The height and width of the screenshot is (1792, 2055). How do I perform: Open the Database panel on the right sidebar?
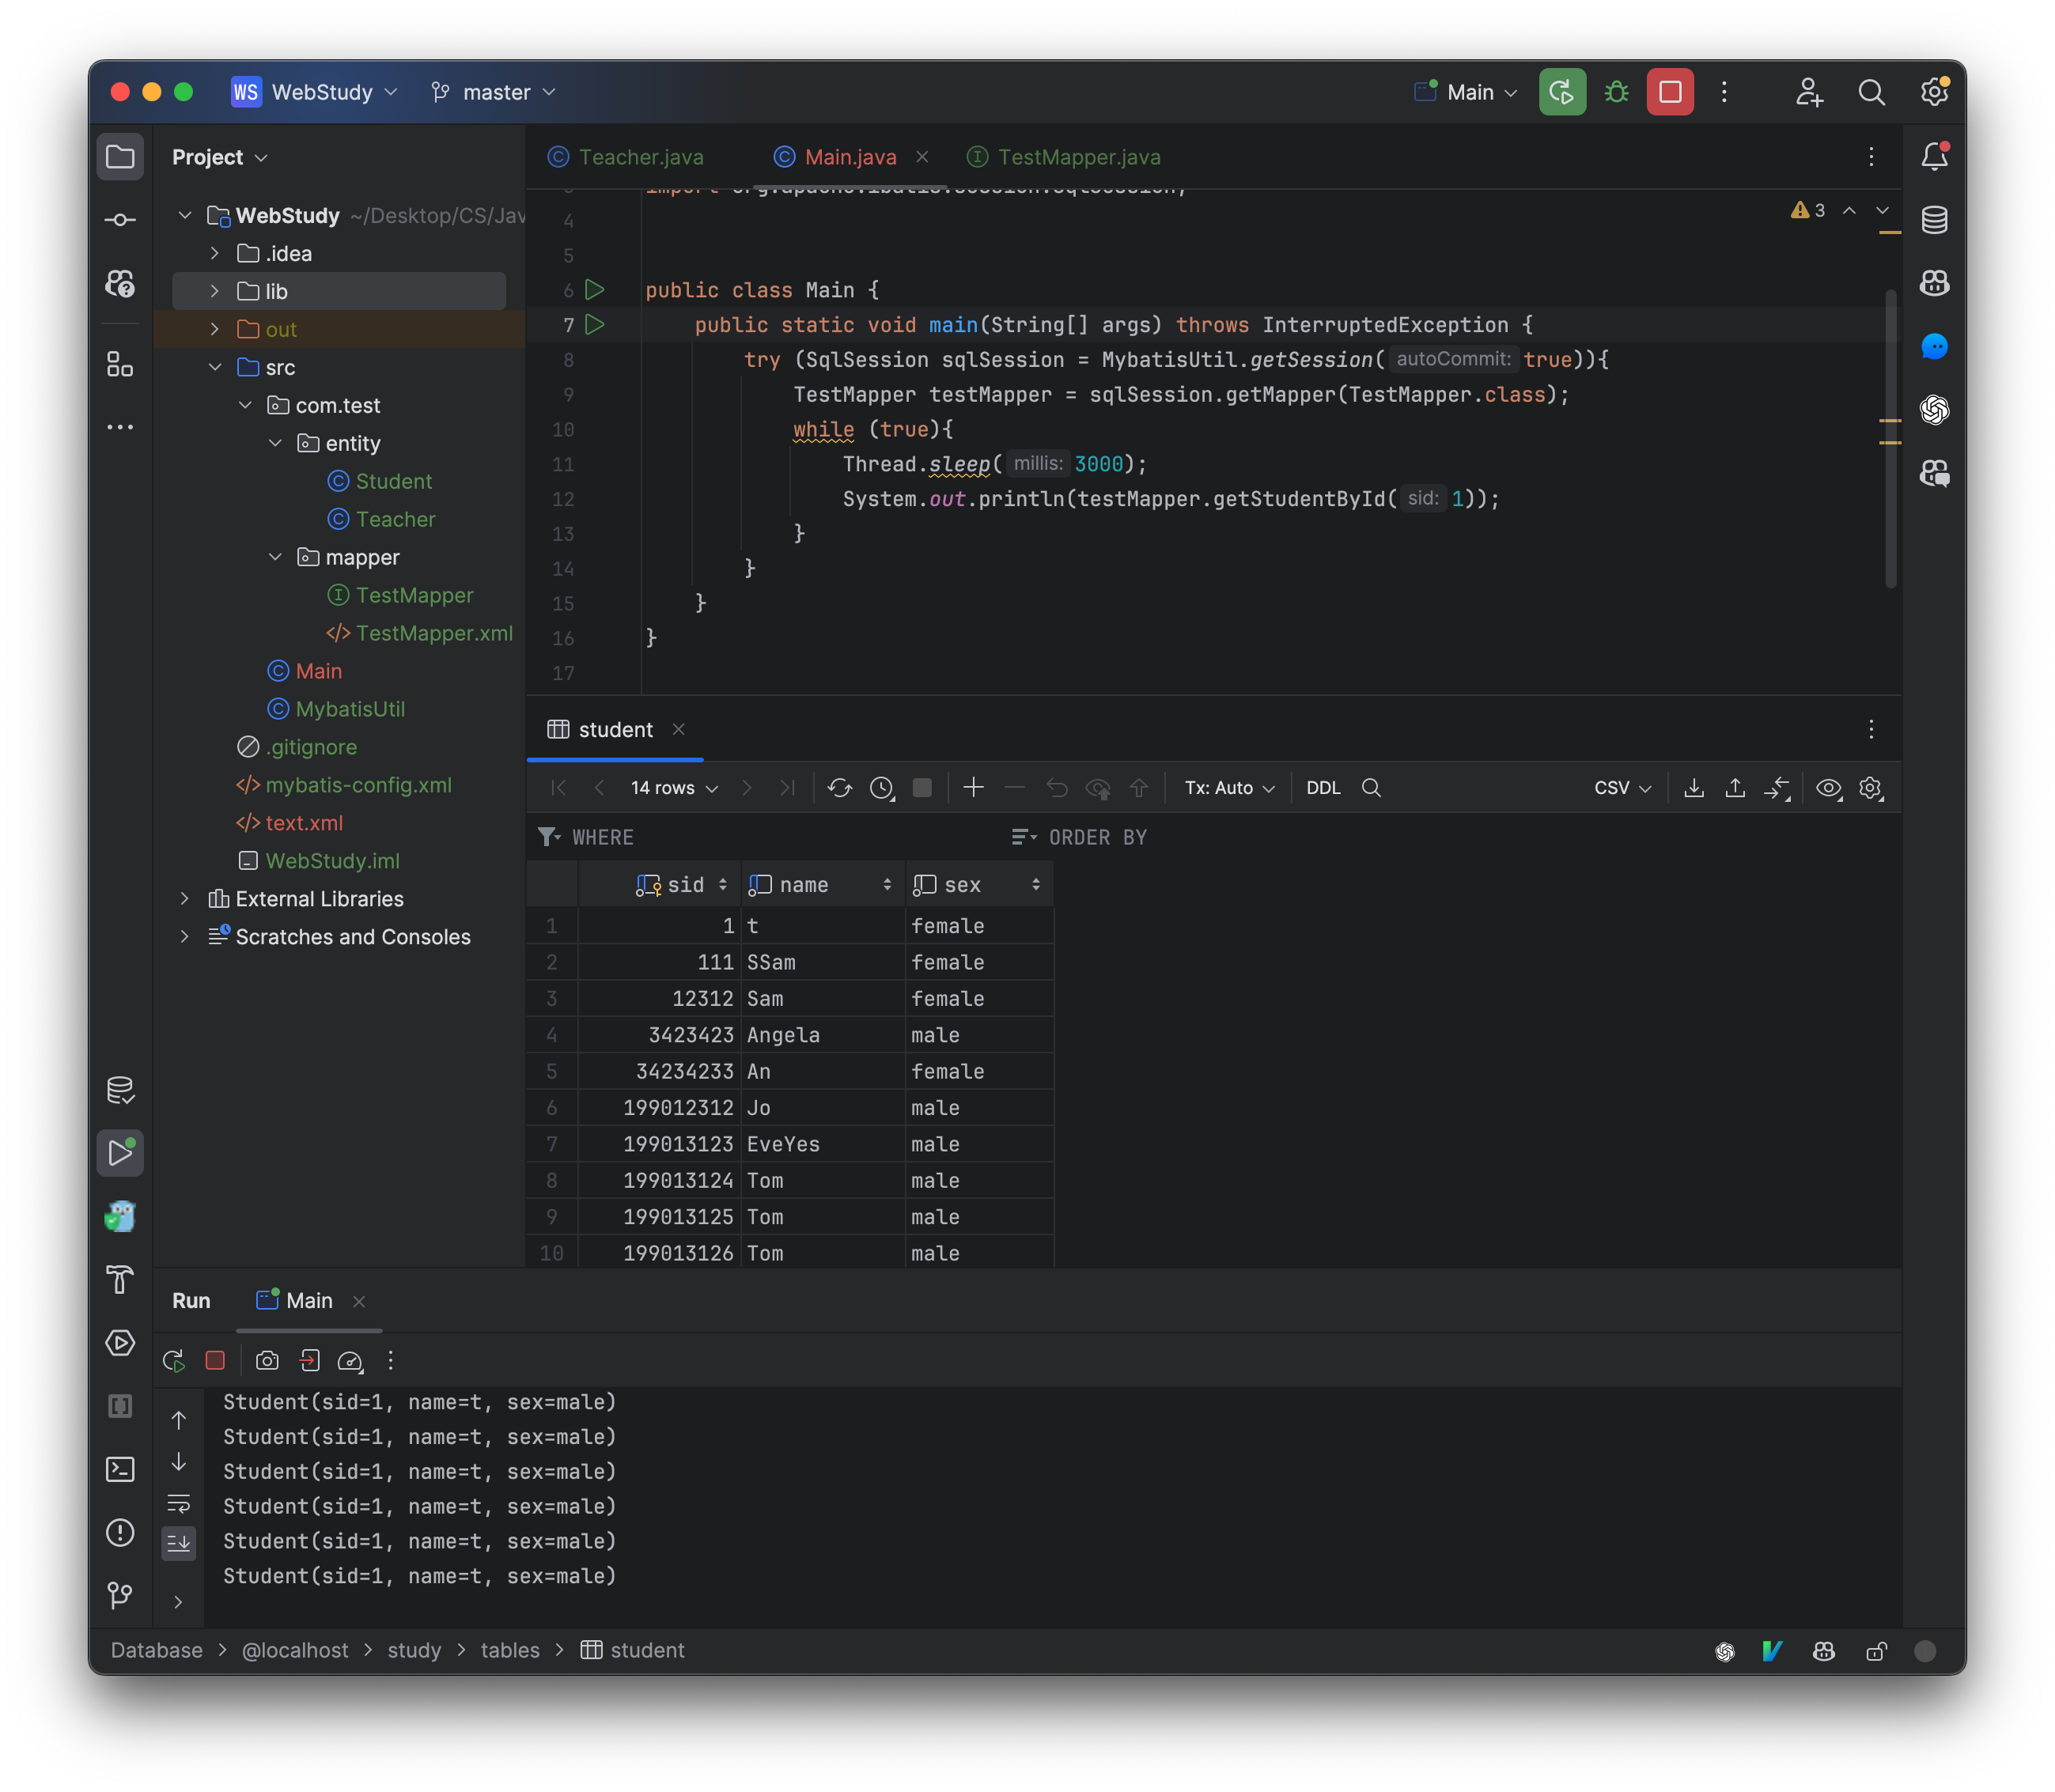click(x=1934, y=219)
